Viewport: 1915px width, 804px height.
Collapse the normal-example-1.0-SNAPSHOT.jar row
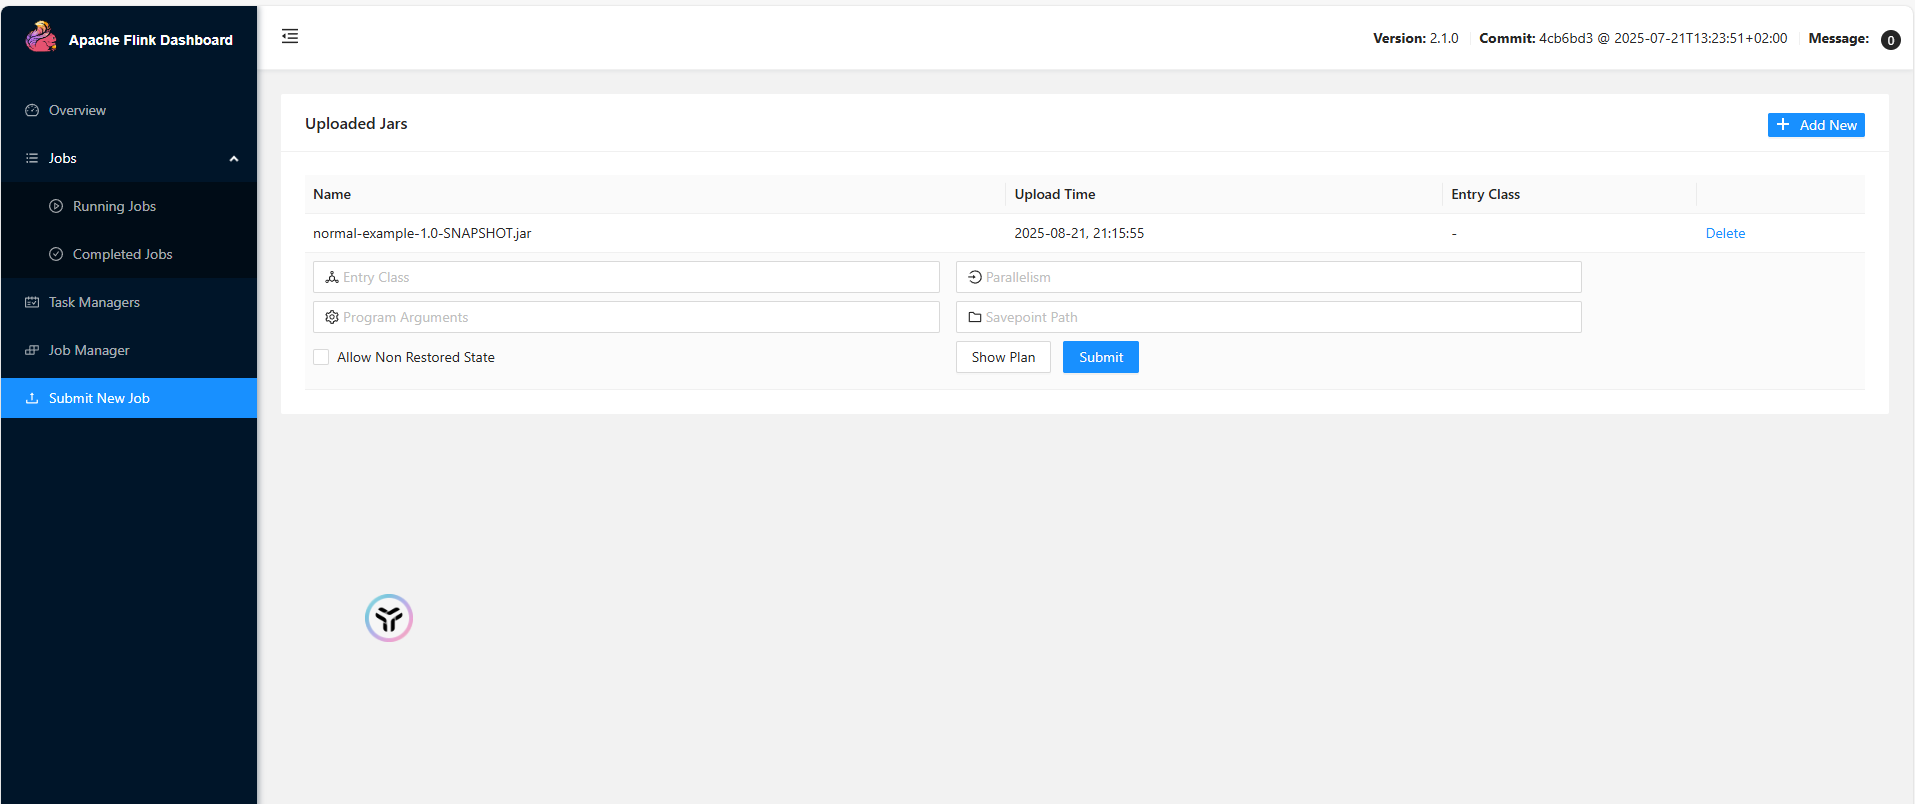point(422,233)
